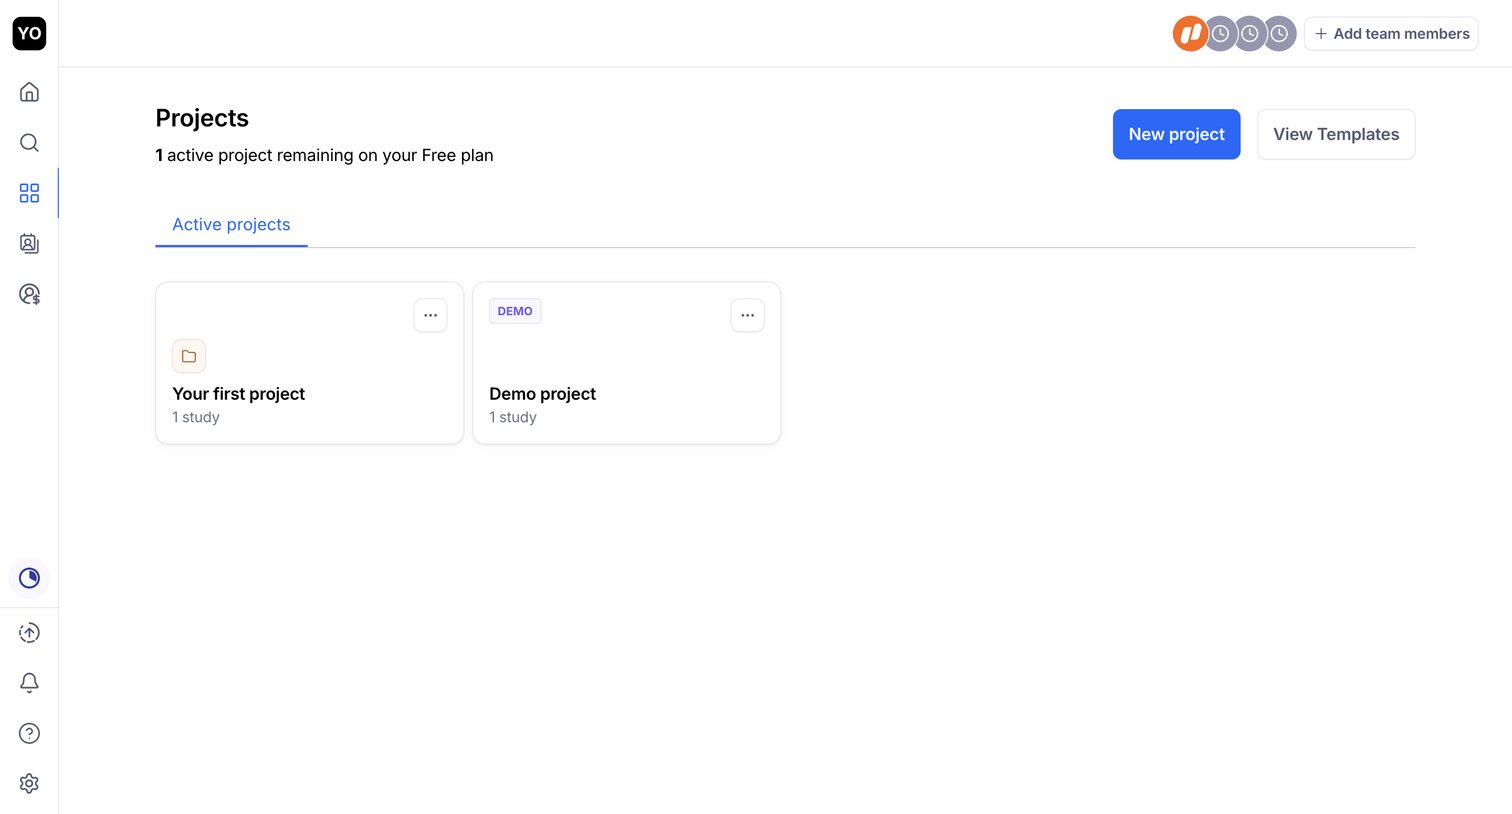Open options menu for Your first project
Image resolution: width=1512 pixels, height=814 pixels.
coord(430,315)
